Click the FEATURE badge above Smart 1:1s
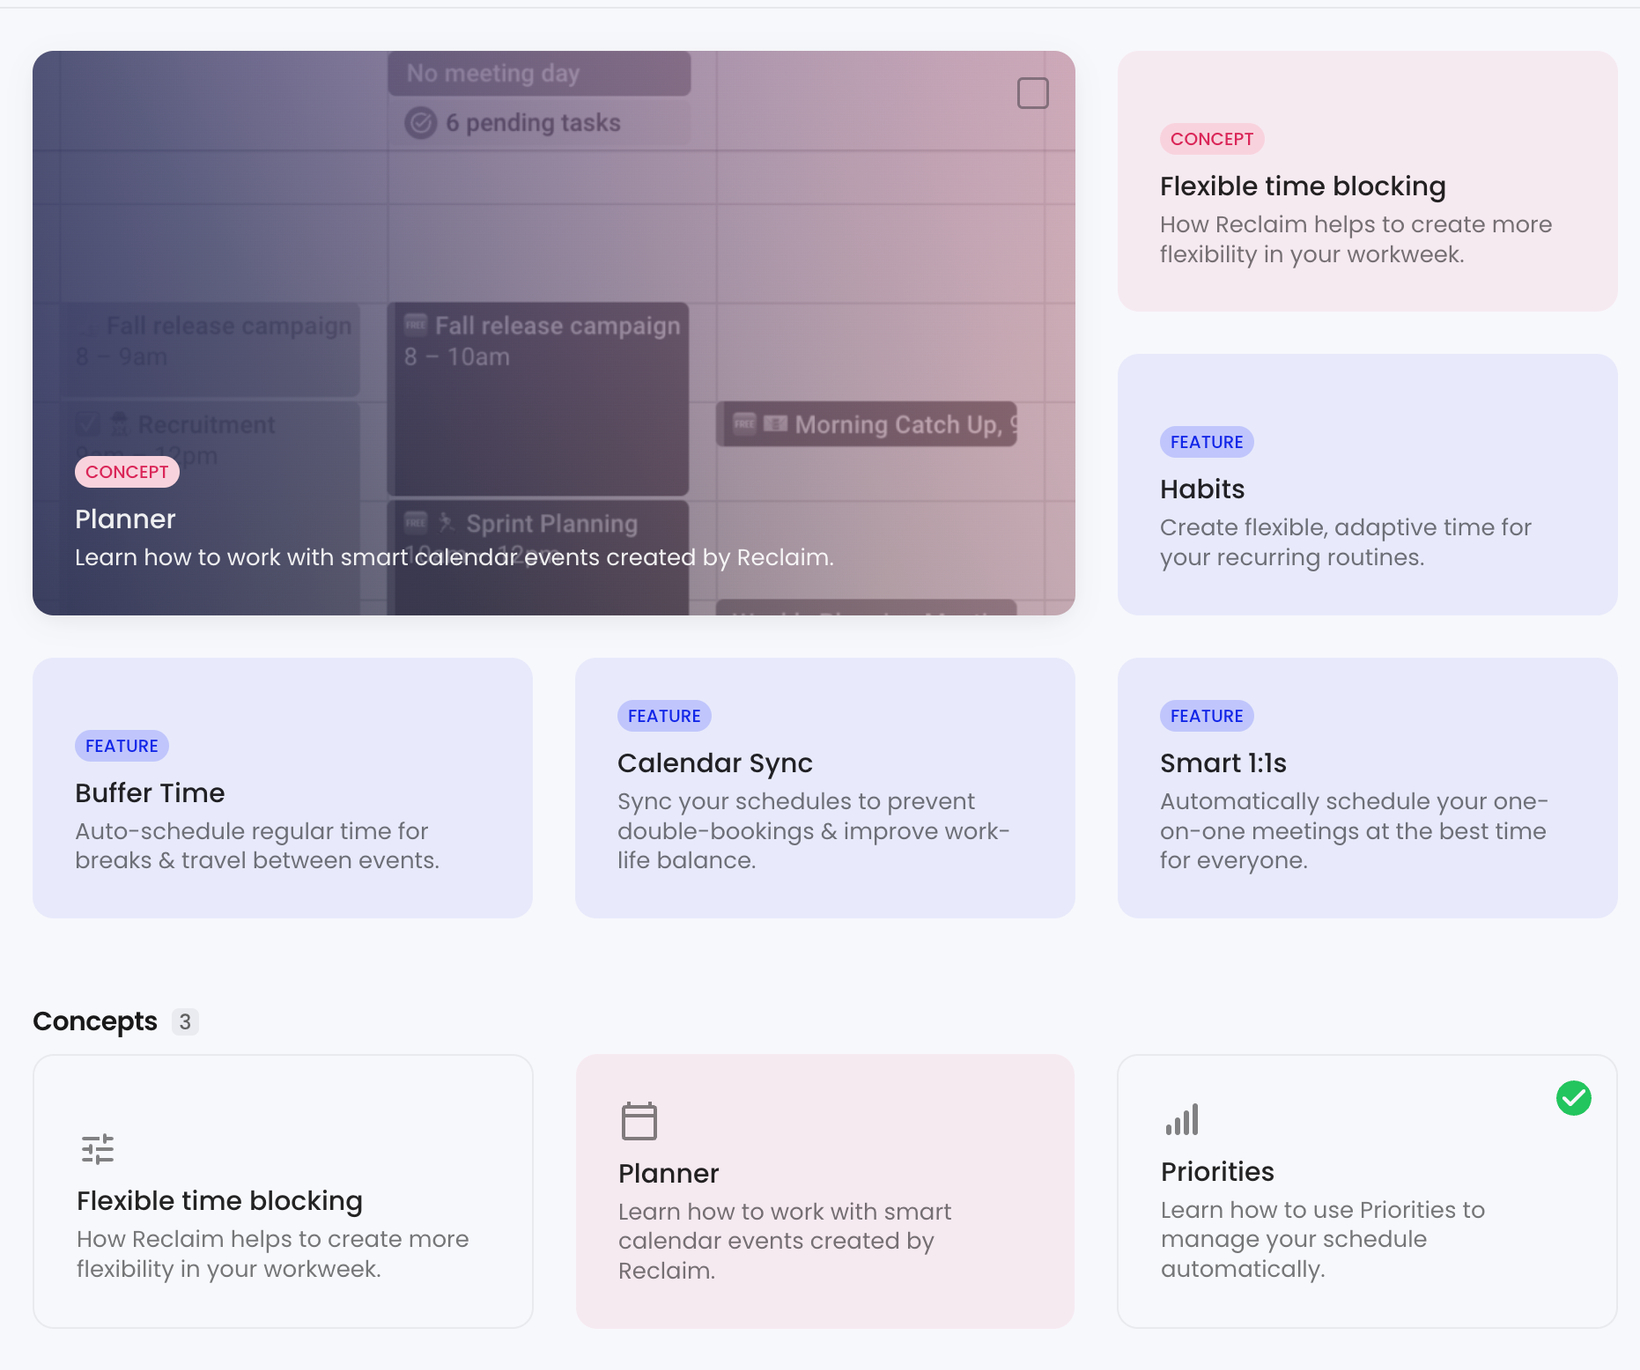Screen dimensions: 1640x1370 click(x=1207, y=716)
